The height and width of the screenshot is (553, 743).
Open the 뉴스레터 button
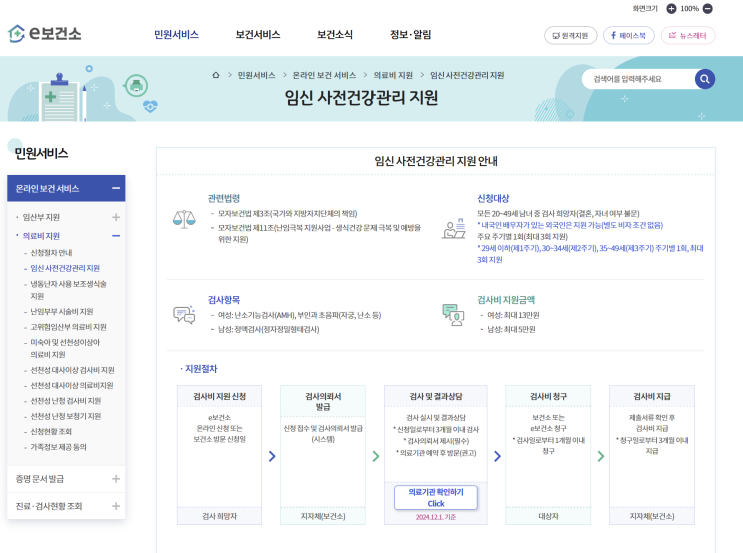688,36
